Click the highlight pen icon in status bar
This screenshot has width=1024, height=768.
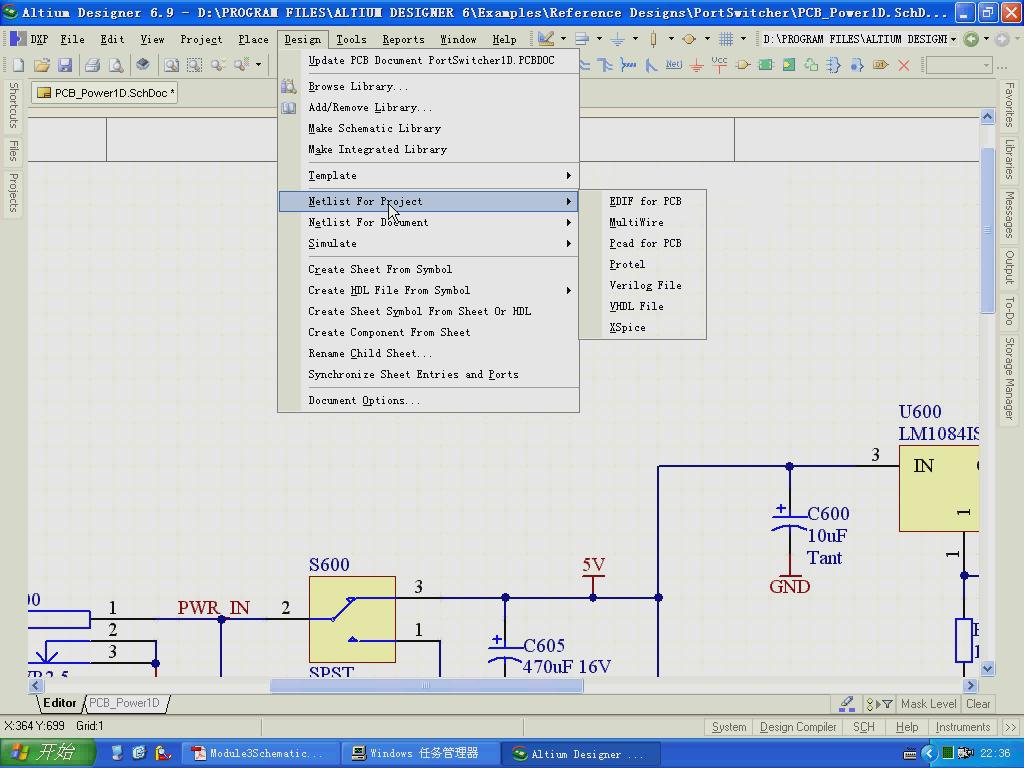point(846,703)
